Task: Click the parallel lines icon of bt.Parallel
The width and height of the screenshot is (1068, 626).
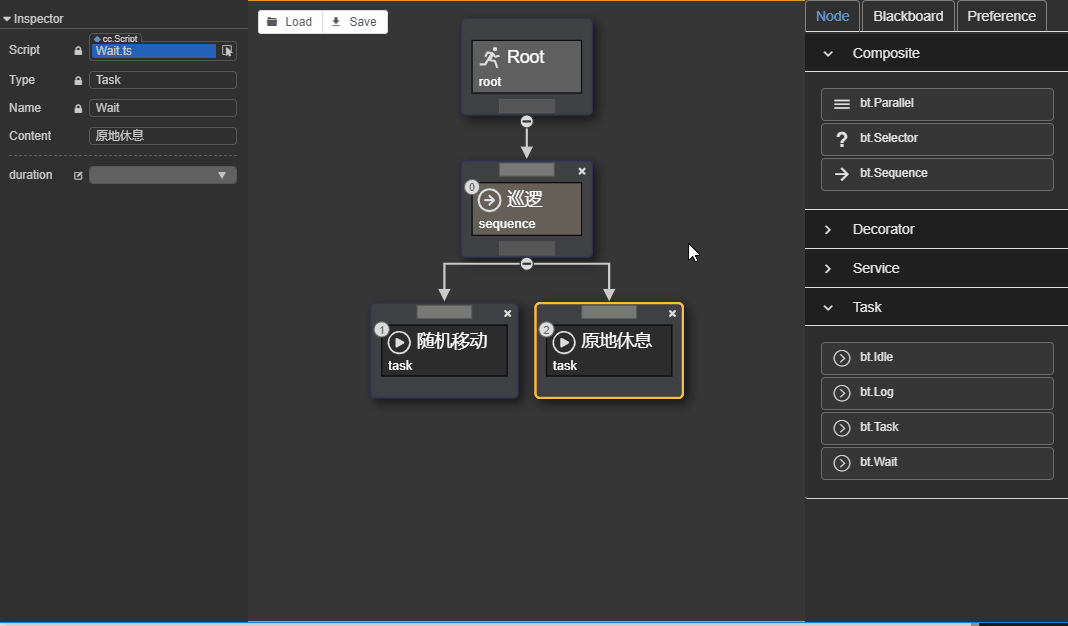Action: click(841, 104)
